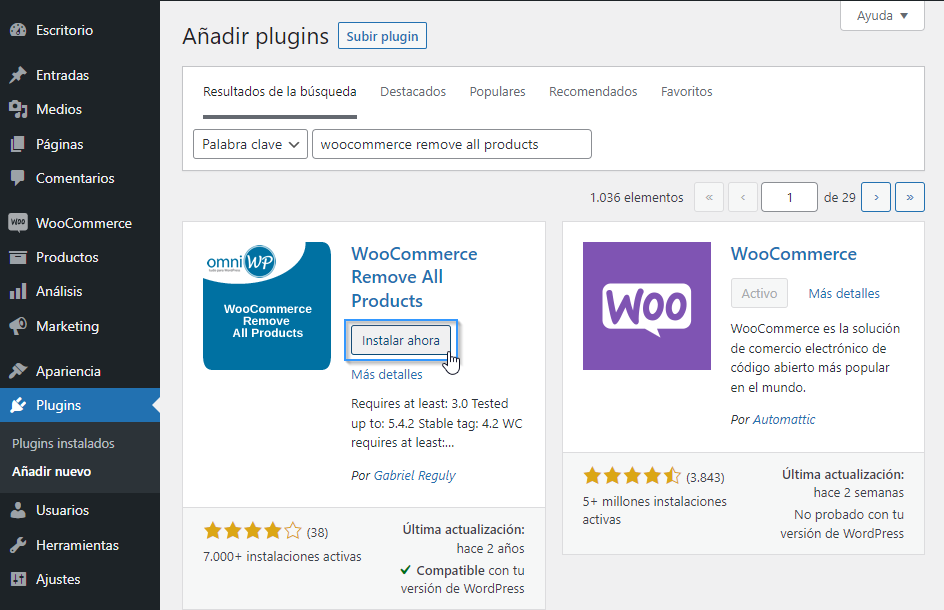
Task: Switch to the Destacados tab
Action: 413,92
